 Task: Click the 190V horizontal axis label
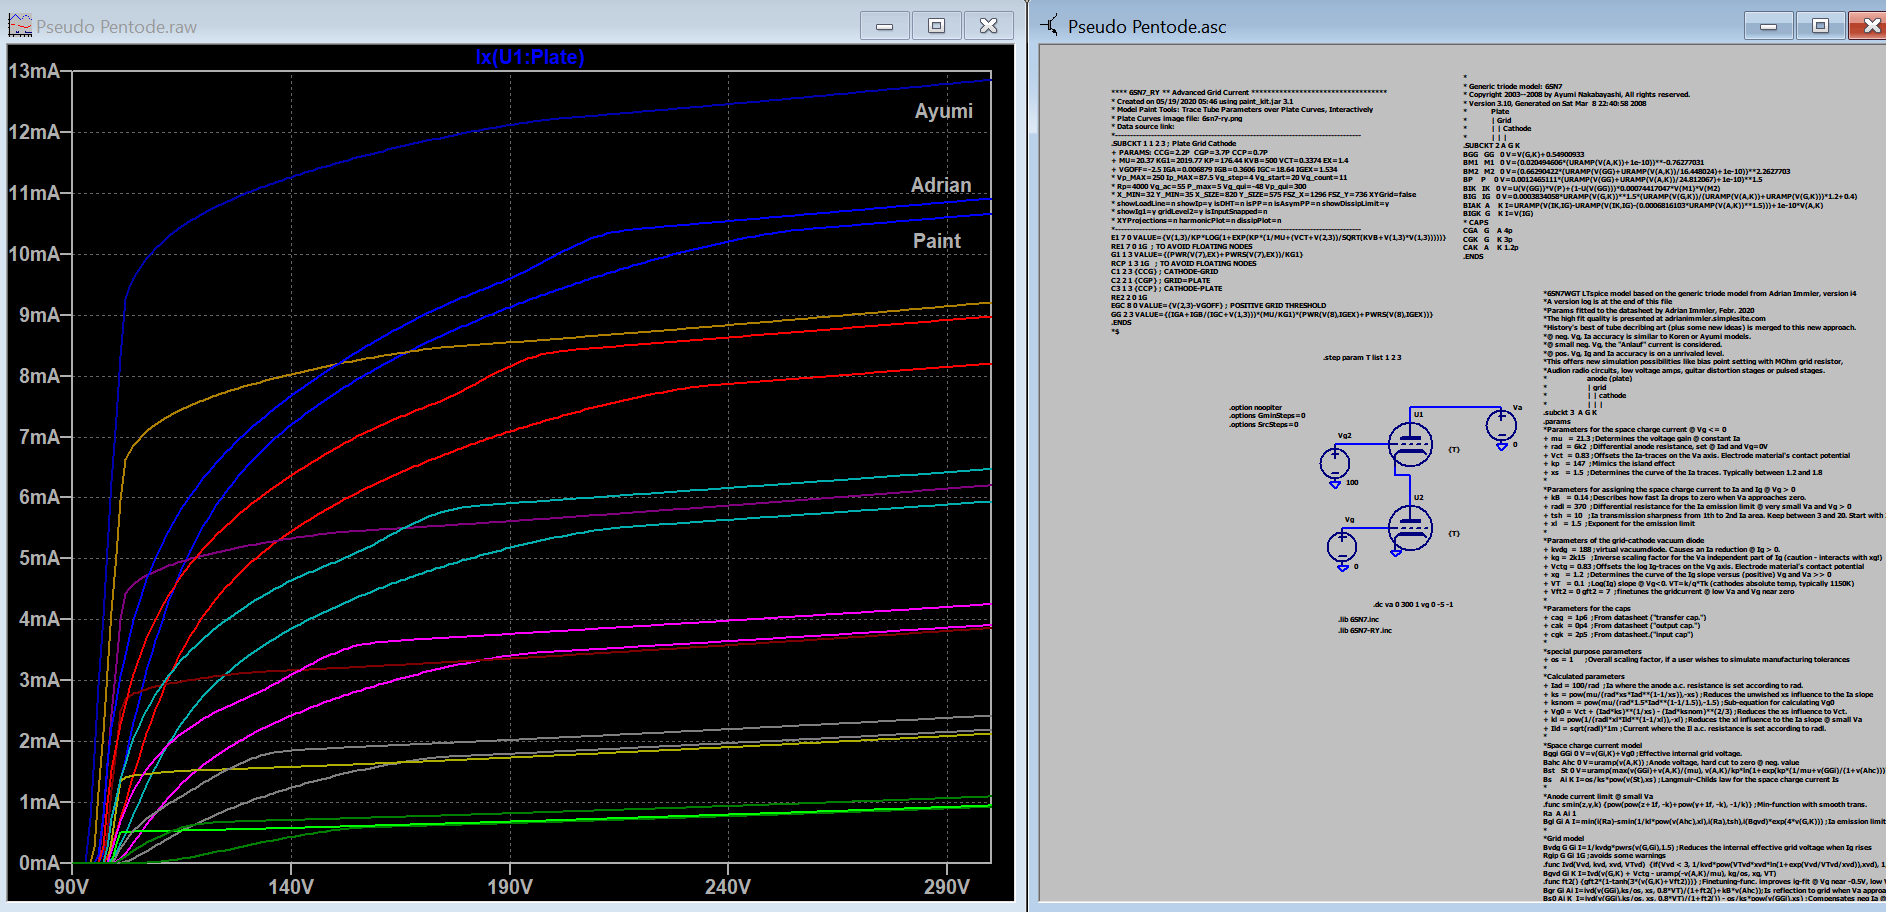pyautogui.click(x=510, y=887)
